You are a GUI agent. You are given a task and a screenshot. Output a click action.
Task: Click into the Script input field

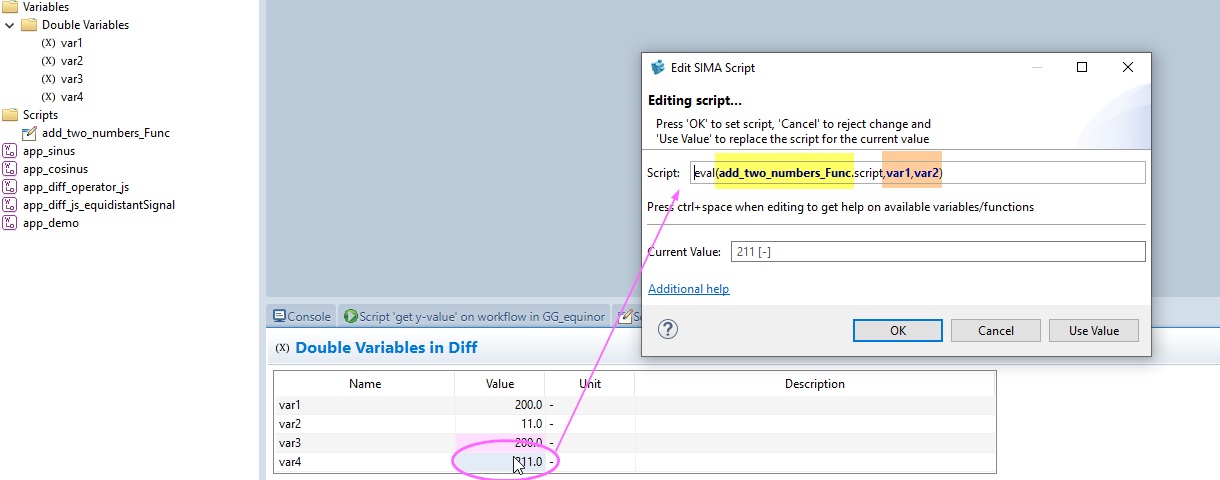pyautogui.click(x=1040, y=173)
